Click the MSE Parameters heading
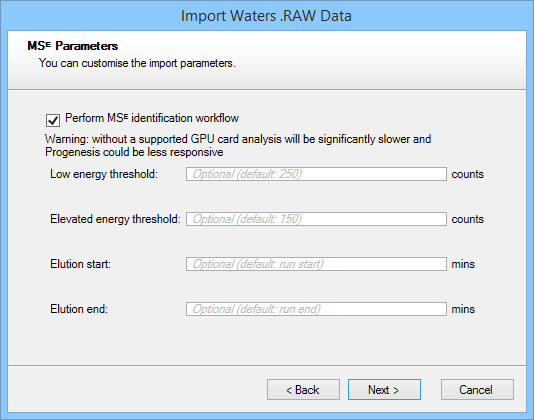Screen dimensions: 534x420 pos(73,46)
